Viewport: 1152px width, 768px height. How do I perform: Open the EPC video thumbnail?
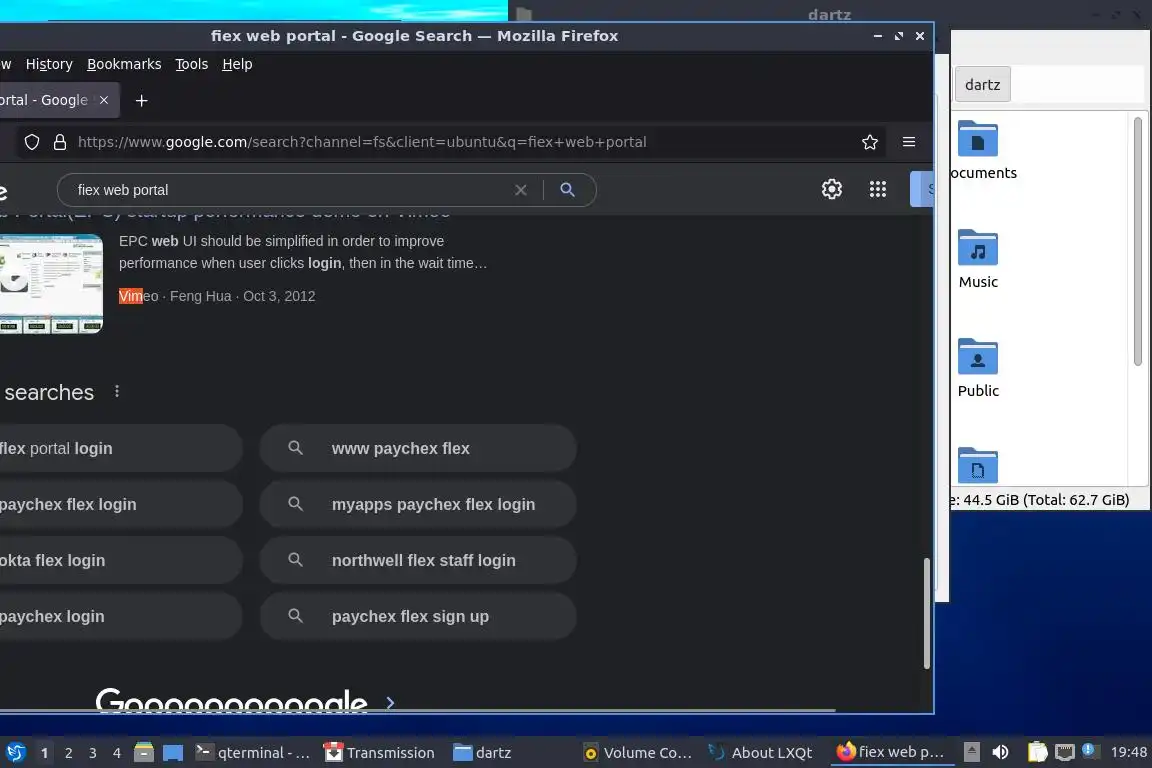[x=51, y=284]
